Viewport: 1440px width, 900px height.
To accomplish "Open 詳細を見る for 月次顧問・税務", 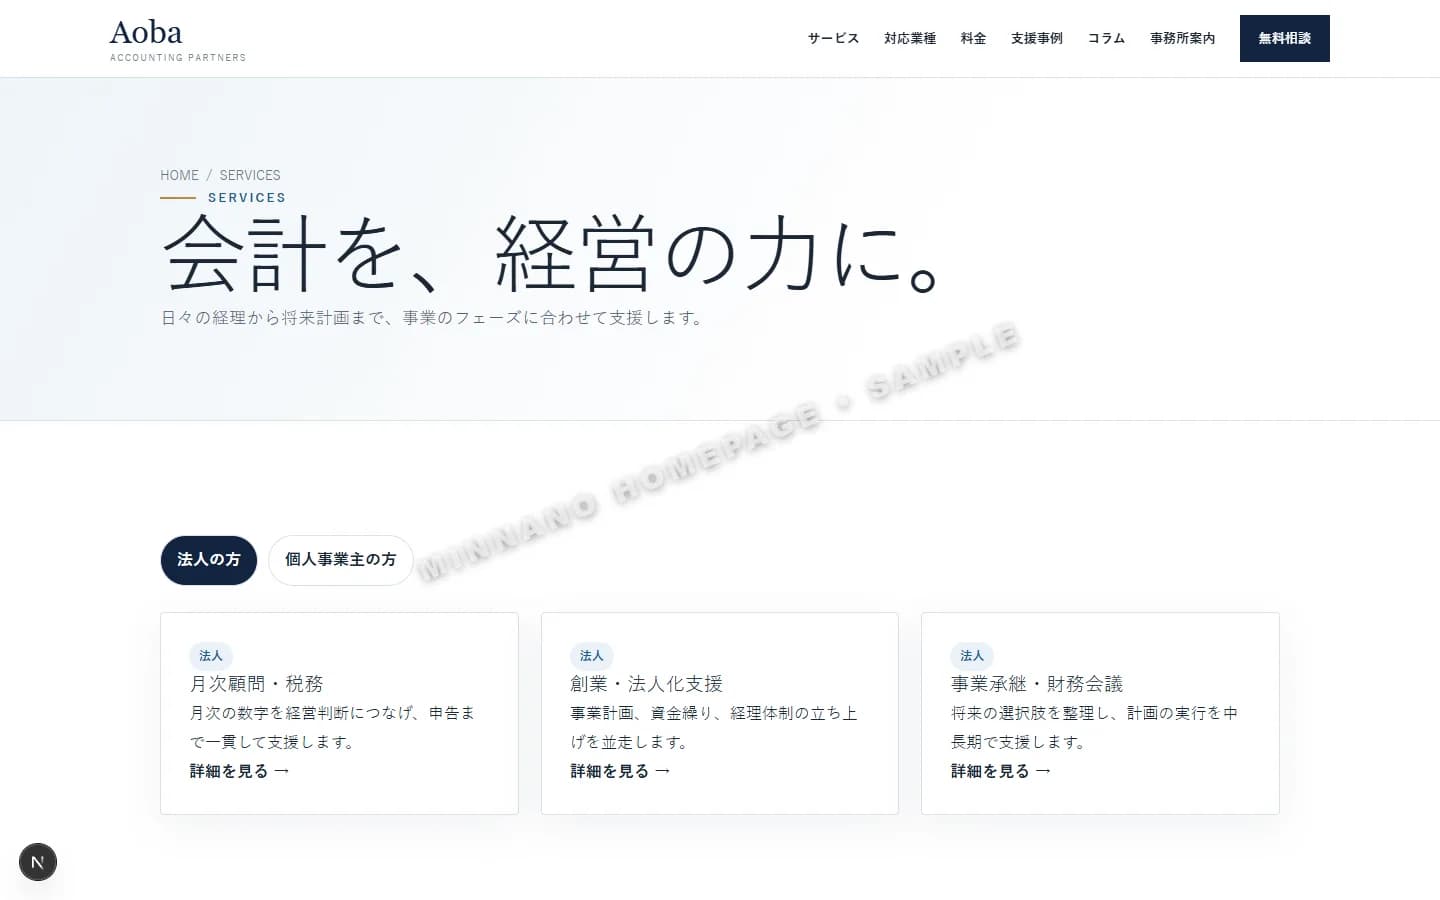I will click(x=239, y=771).
